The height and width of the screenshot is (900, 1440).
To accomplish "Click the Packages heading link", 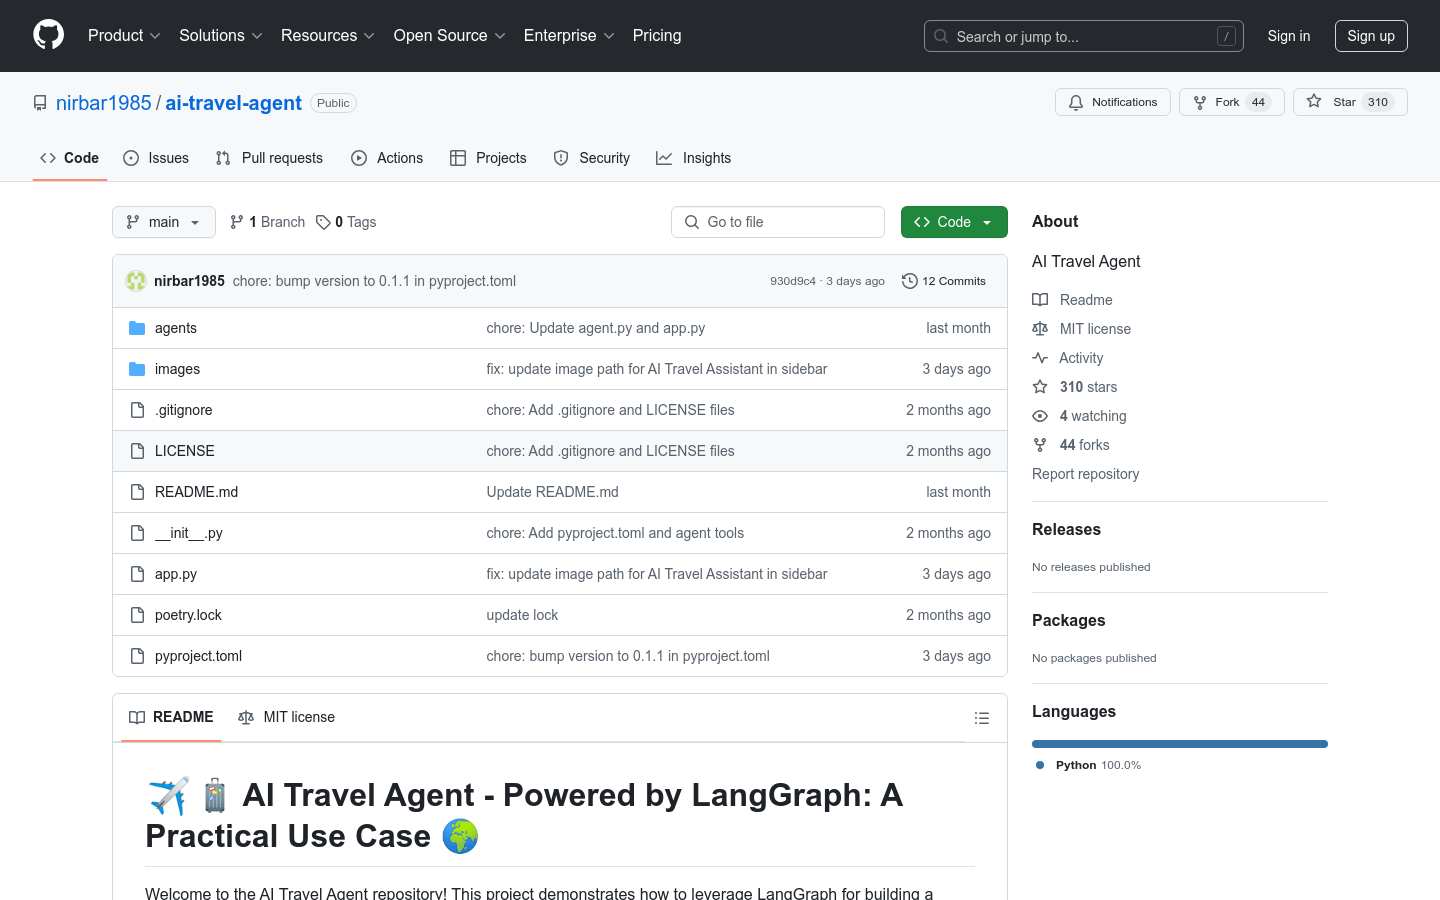I will (x=1068, y=620).
